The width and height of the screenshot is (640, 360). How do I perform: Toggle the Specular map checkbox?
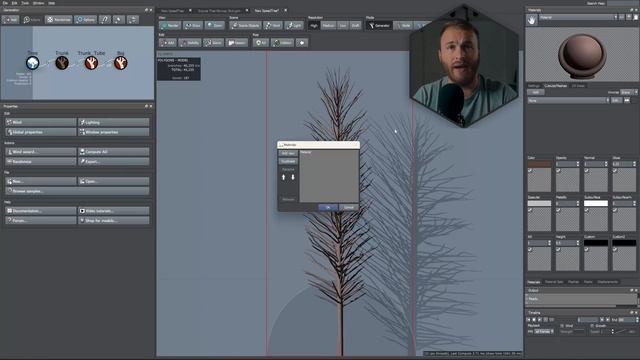(530, 210)
